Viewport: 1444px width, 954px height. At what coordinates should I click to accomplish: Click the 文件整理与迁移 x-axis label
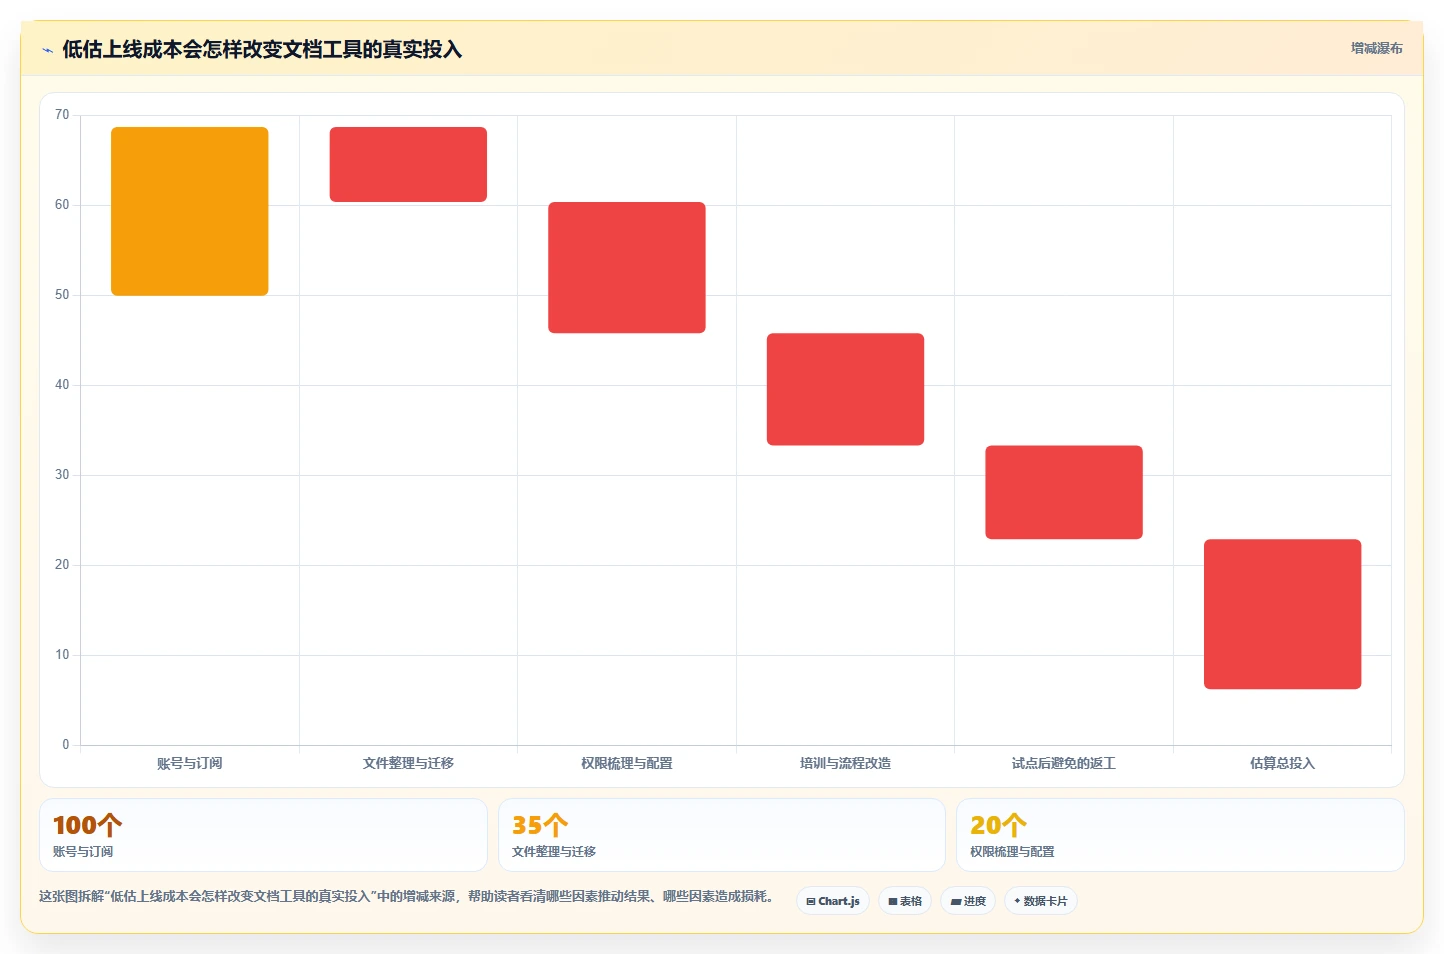[408, 763]
